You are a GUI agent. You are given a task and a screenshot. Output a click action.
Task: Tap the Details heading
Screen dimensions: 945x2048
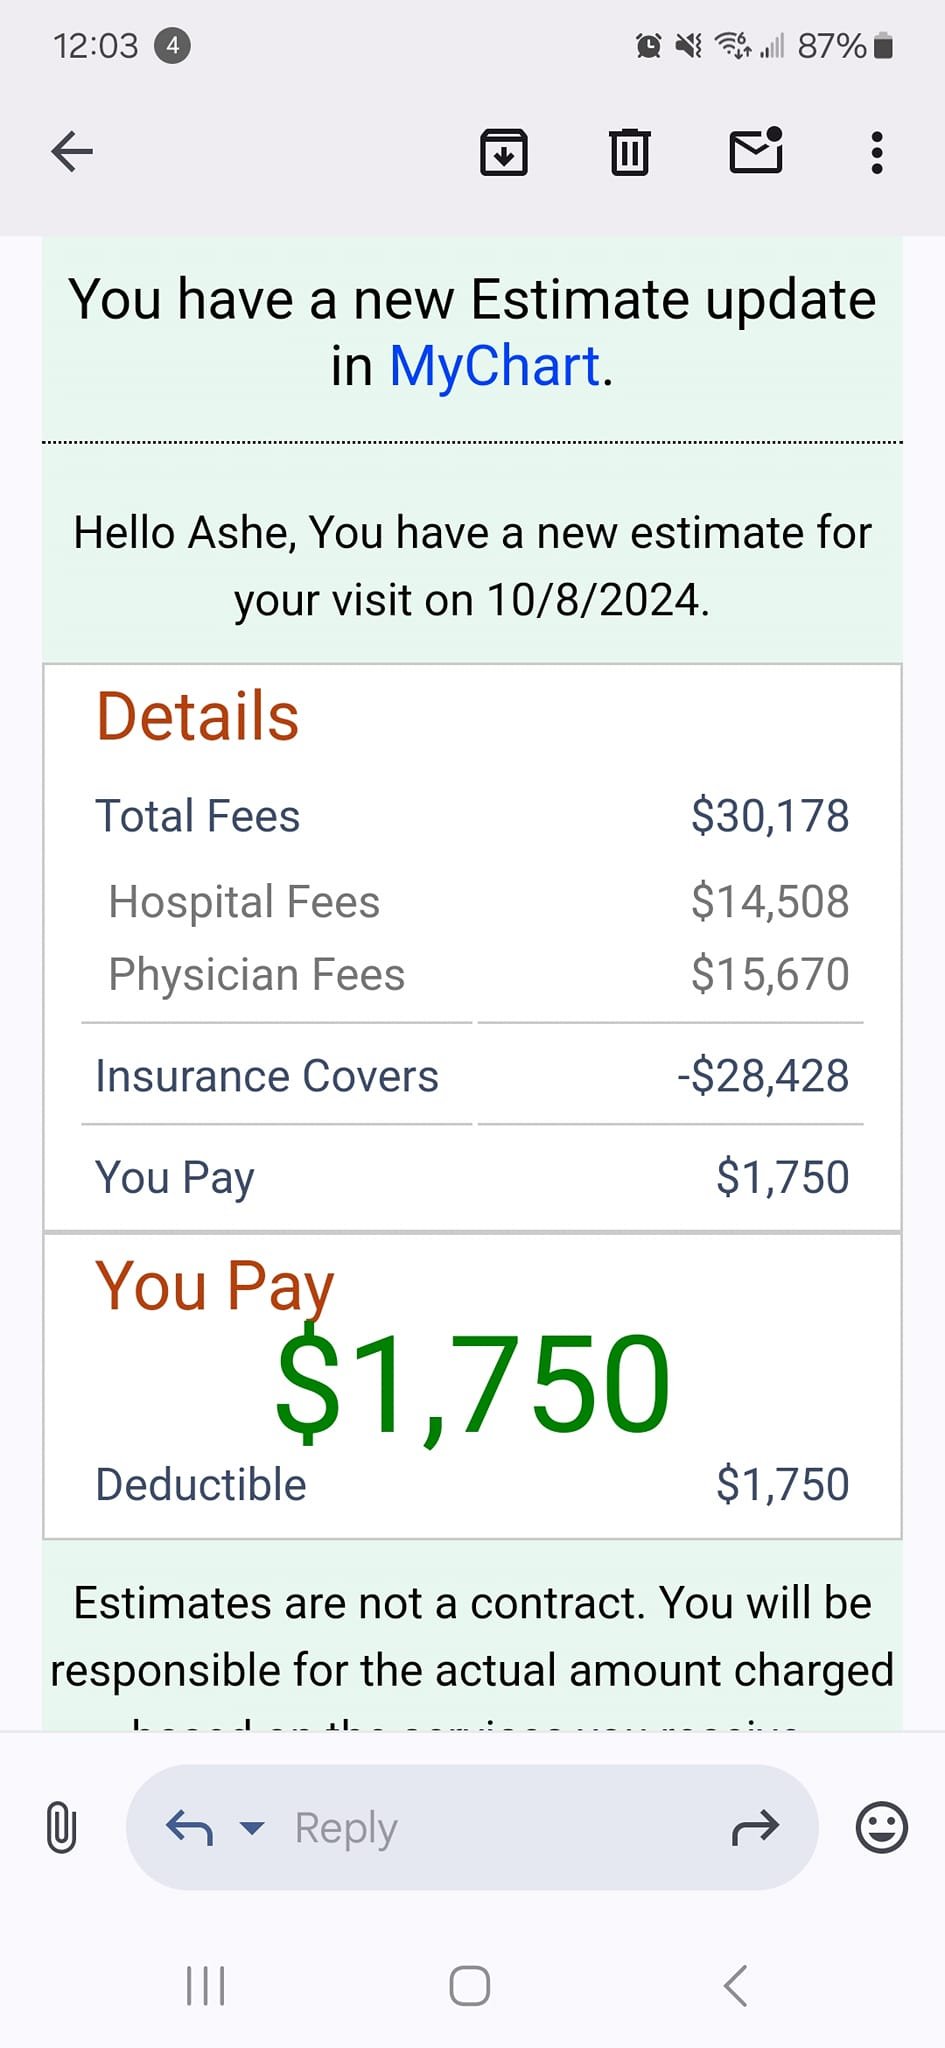coord(198,716)
